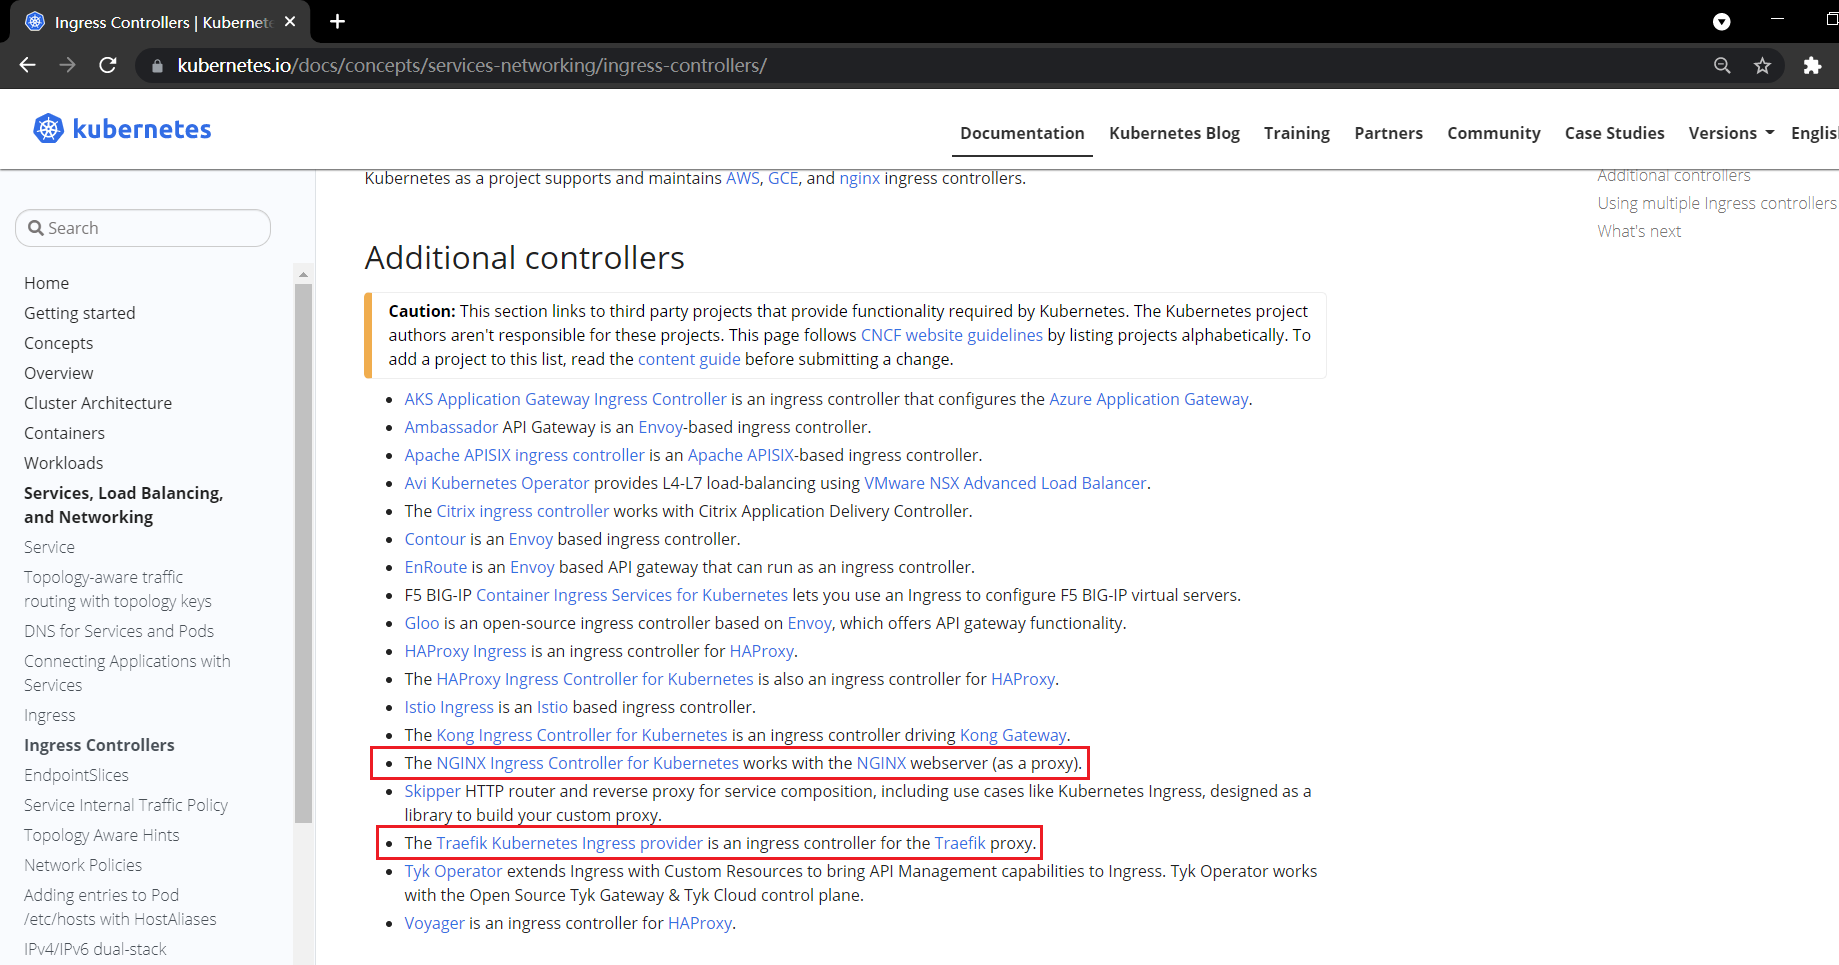Open Kong Ingress Controller for Kubernetes link

click(x=582, y=735)
